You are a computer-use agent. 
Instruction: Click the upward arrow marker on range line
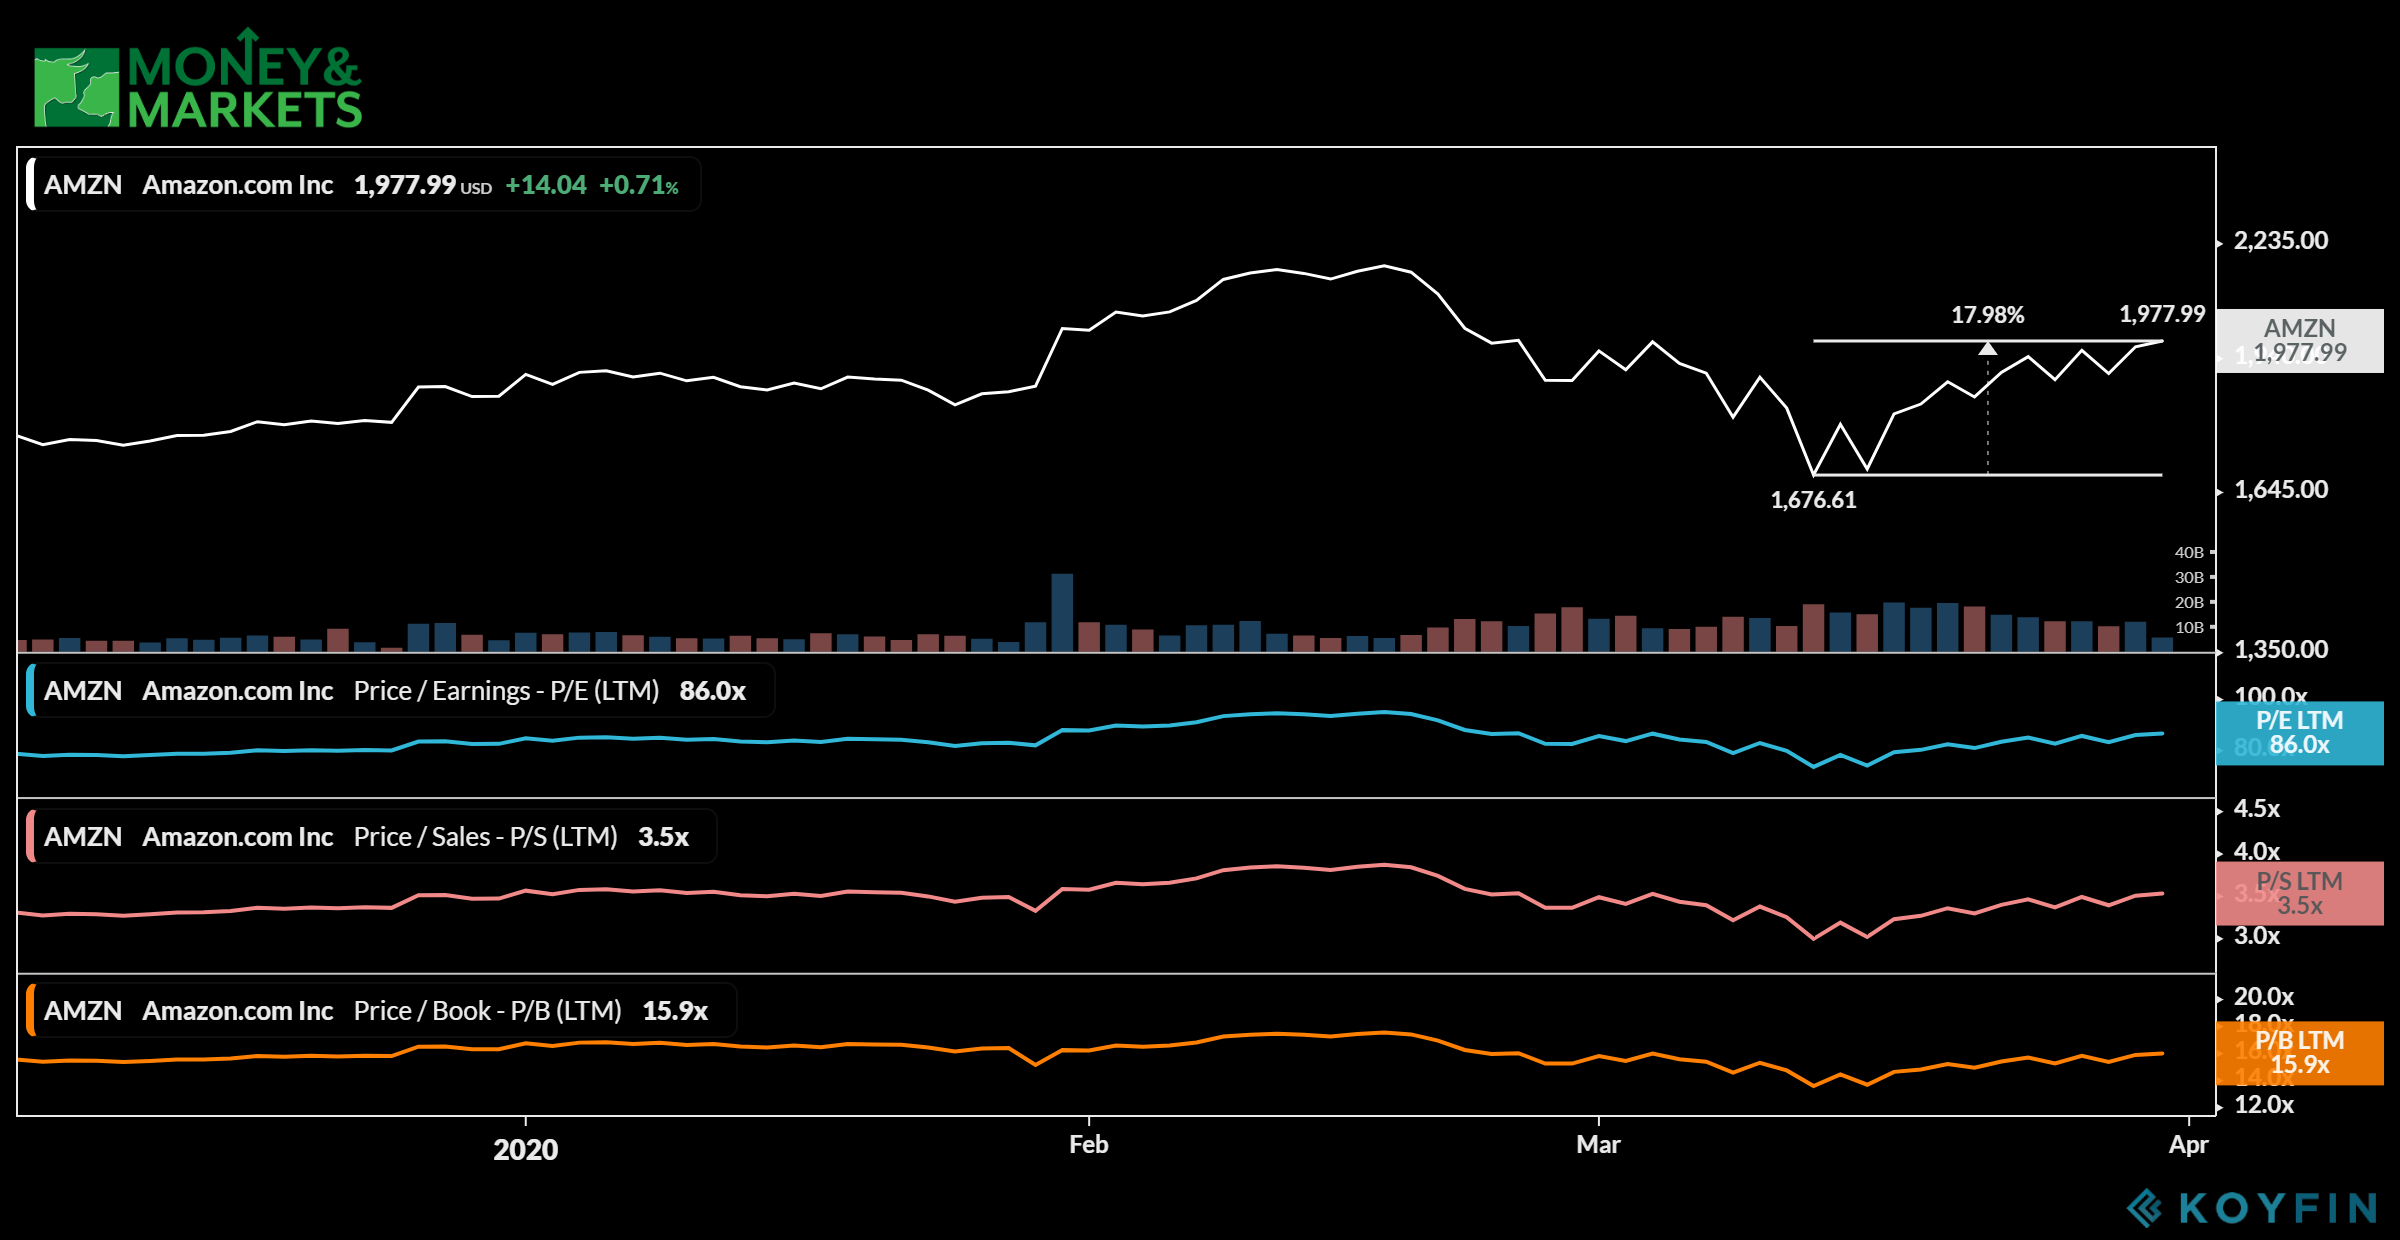point(1988,348)
